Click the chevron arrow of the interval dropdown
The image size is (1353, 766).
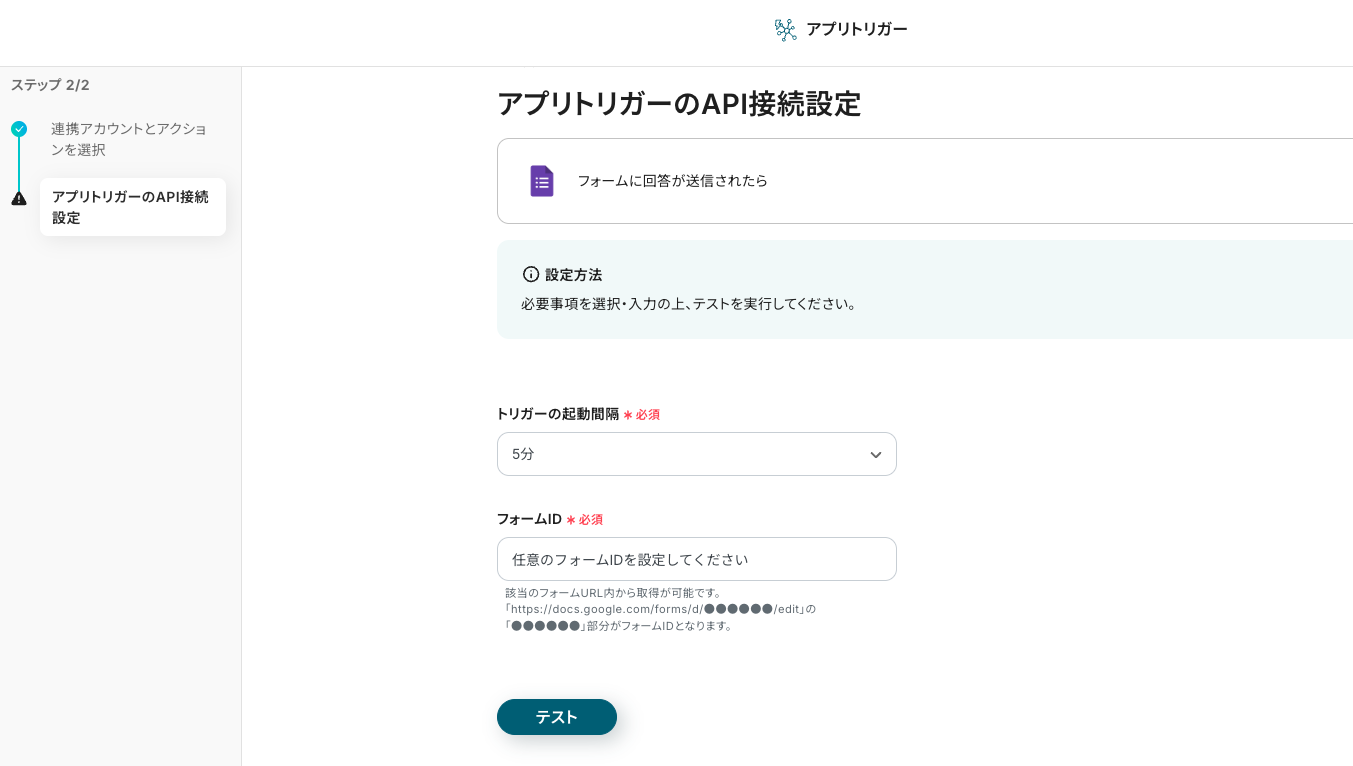tap(875, 455)
